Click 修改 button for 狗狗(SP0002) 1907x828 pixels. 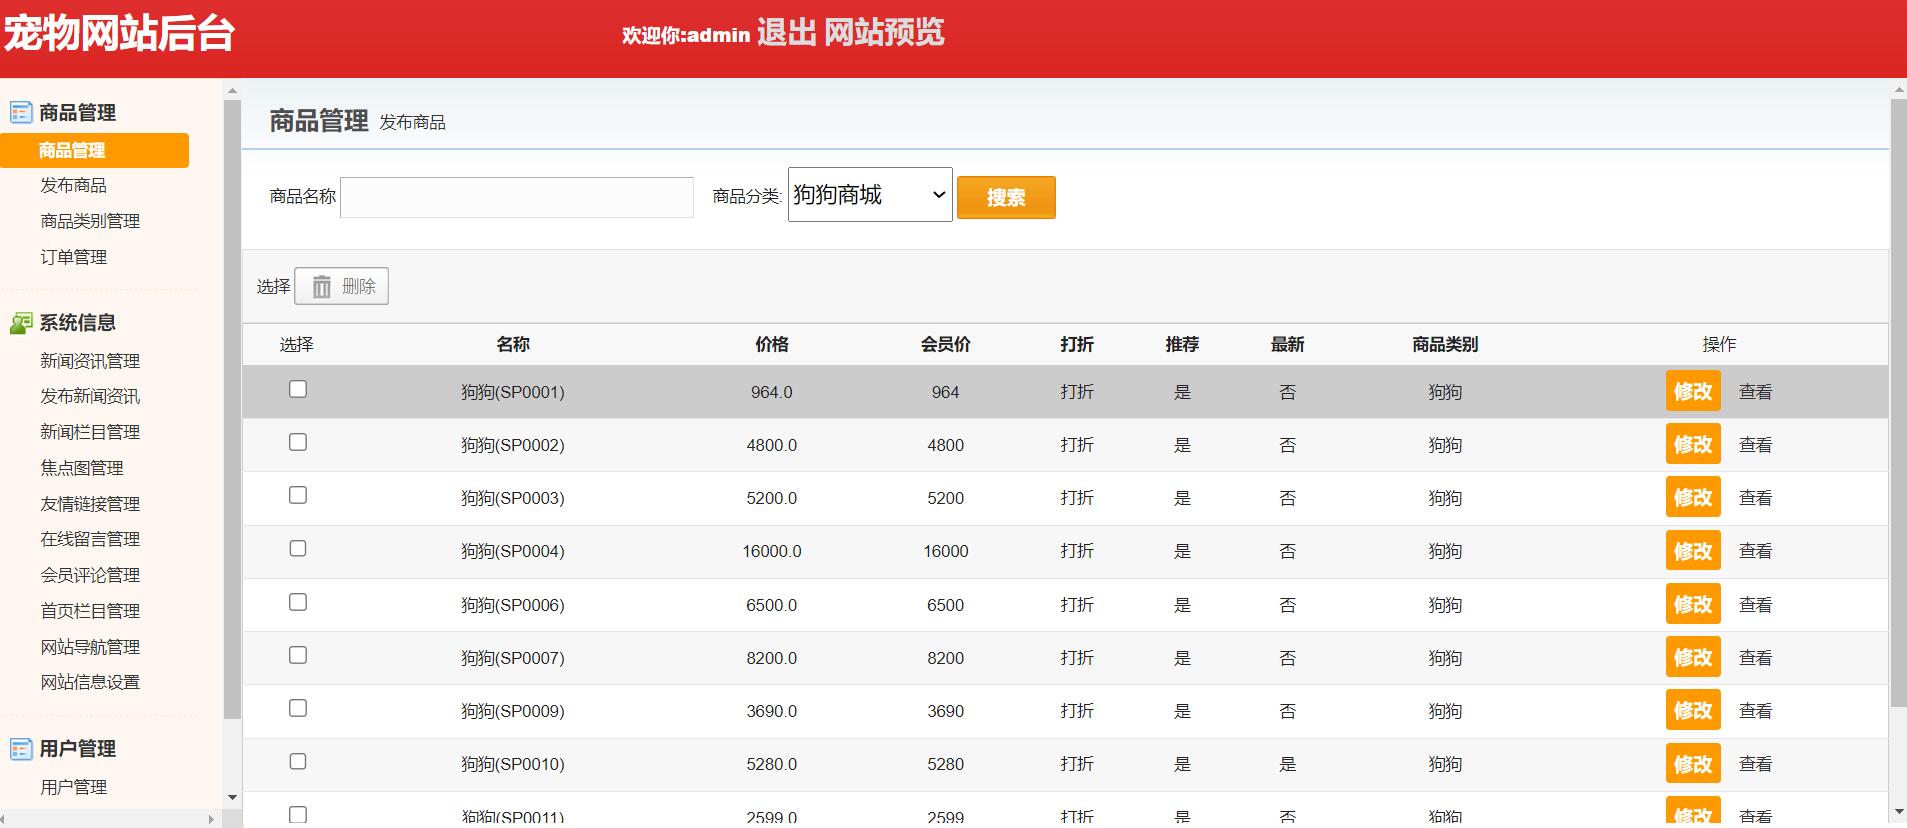1693,444
